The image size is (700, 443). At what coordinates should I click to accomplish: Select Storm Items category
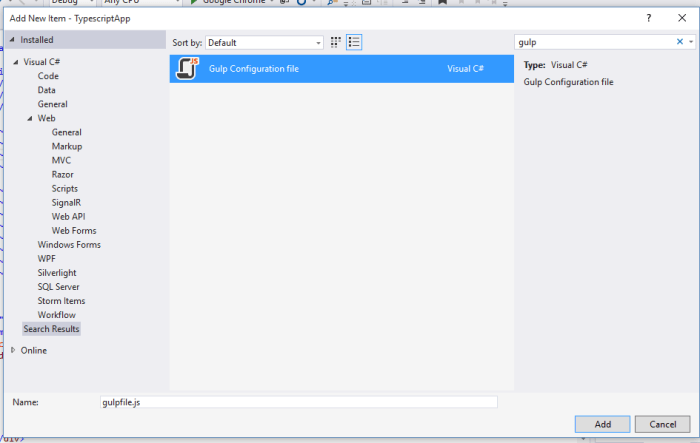61,301
